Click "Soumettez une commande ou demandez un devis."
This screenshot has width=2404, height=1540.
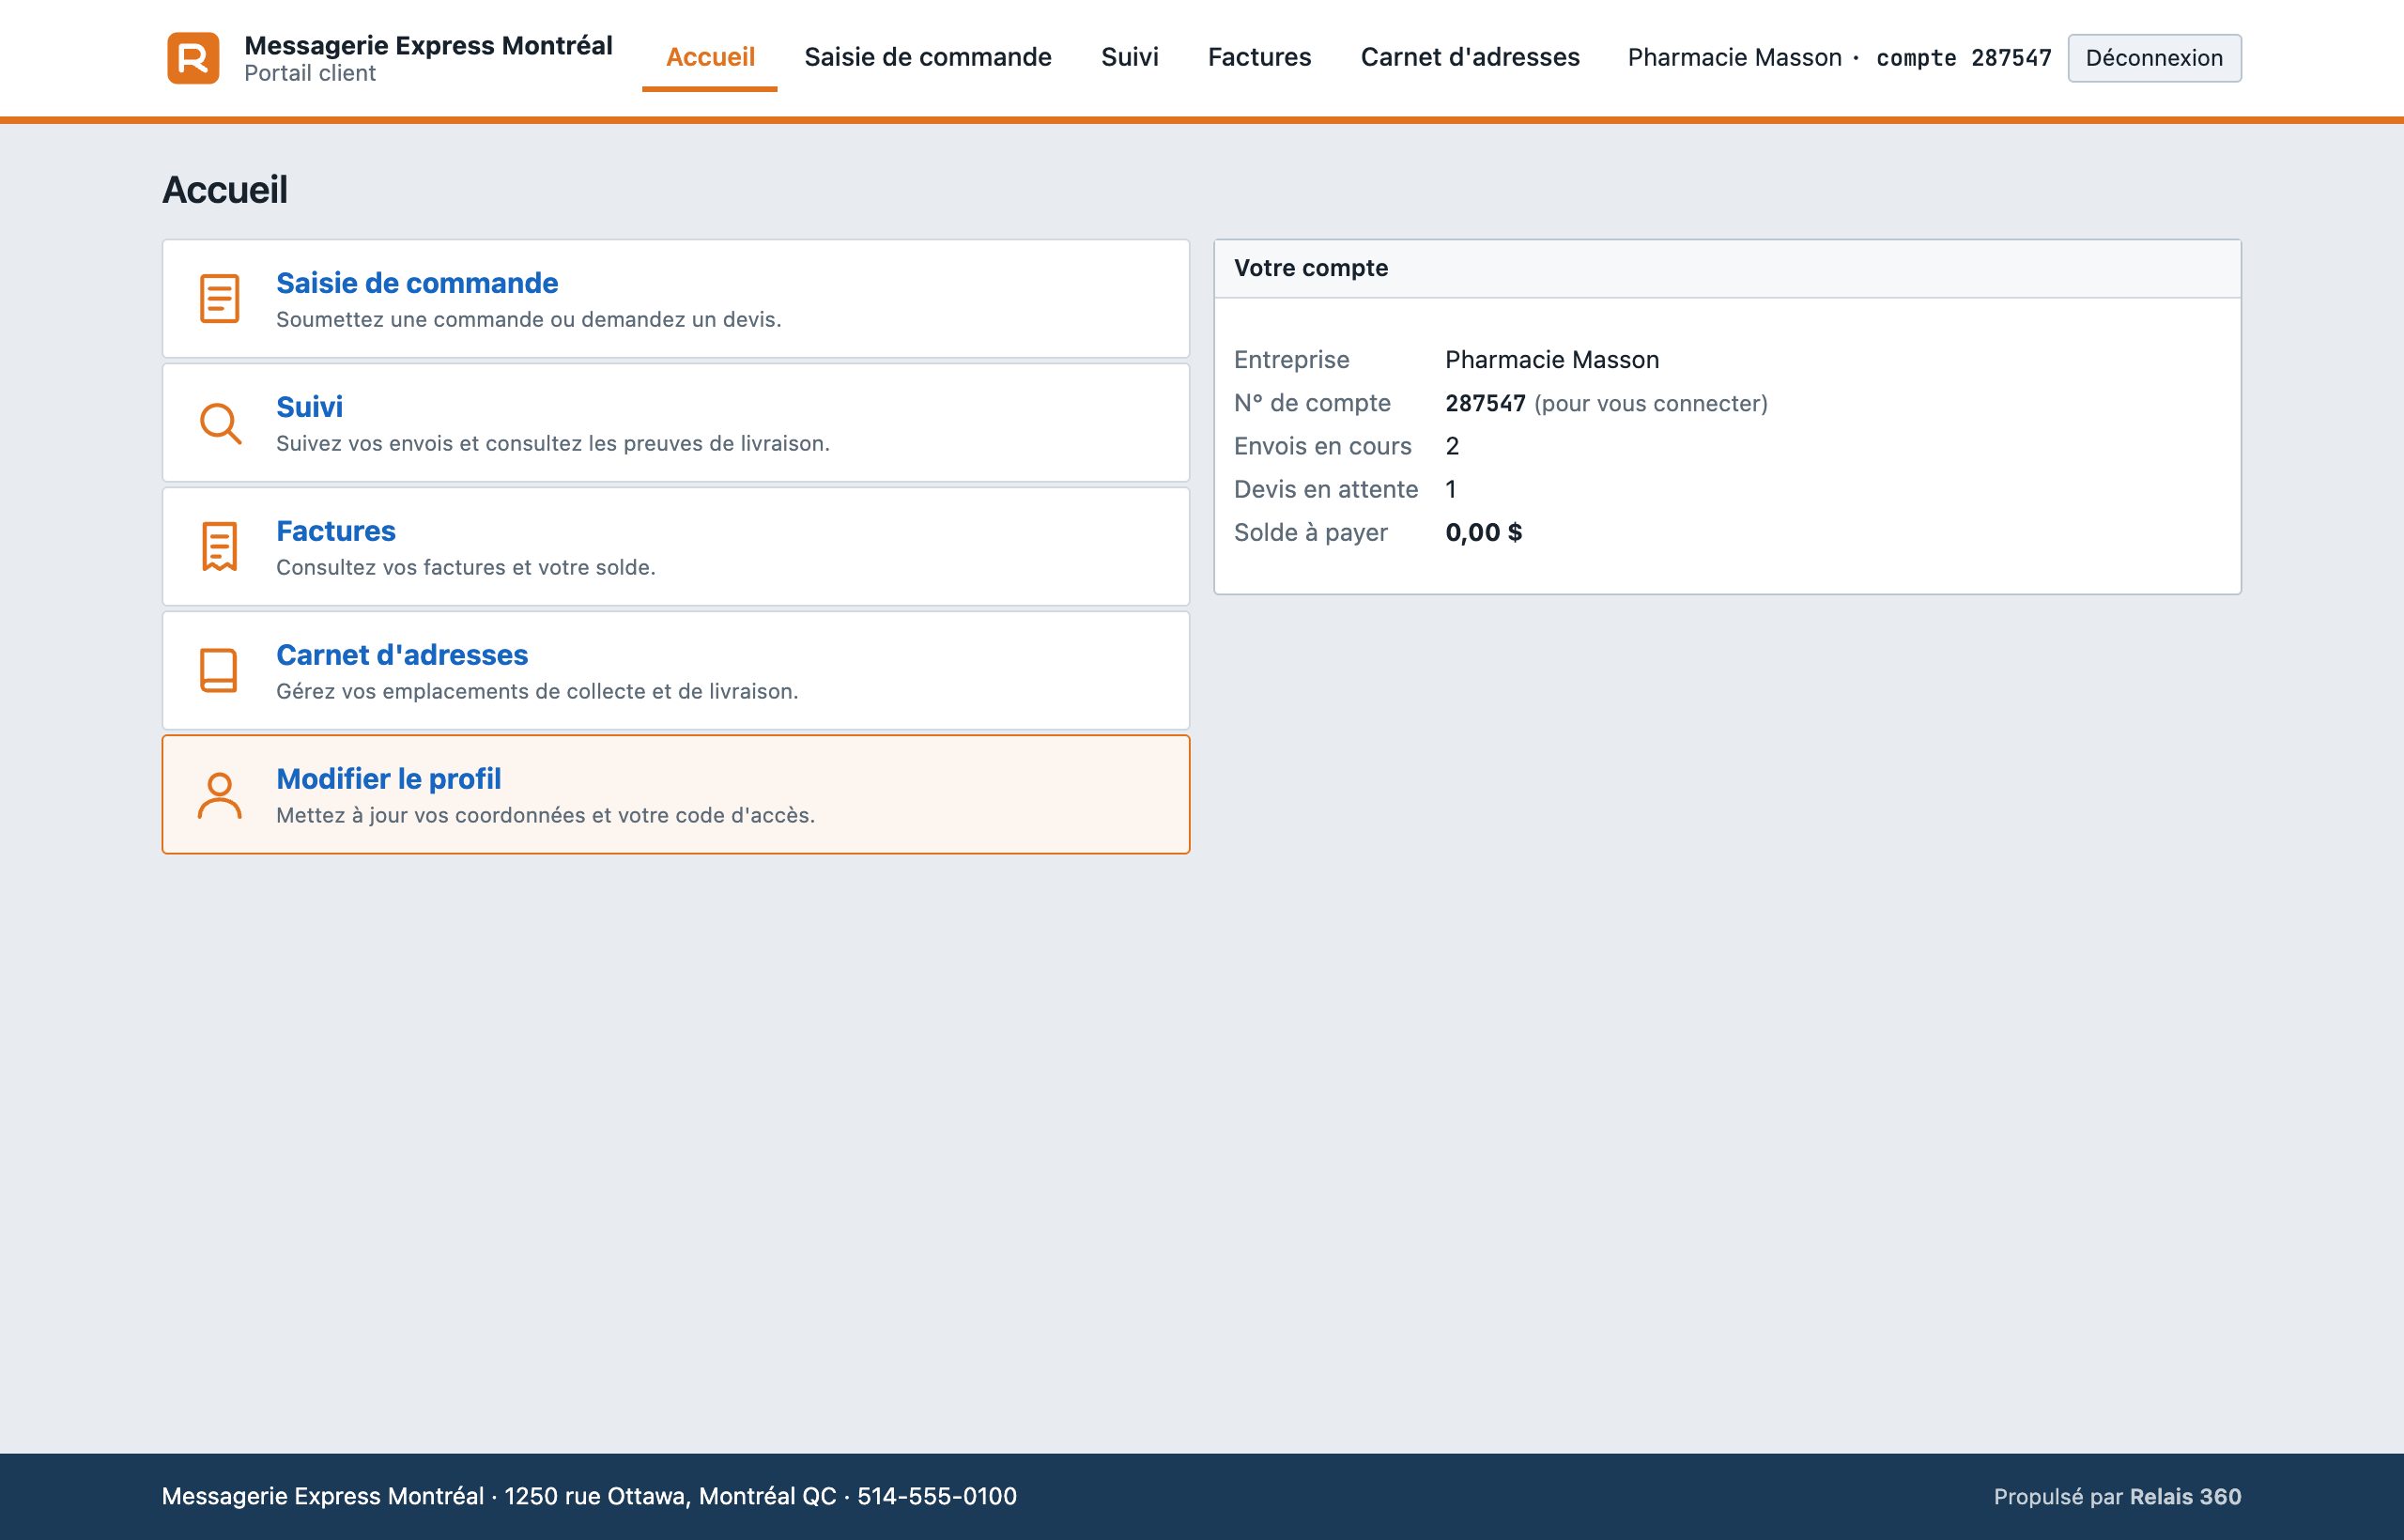coord(528,319)
